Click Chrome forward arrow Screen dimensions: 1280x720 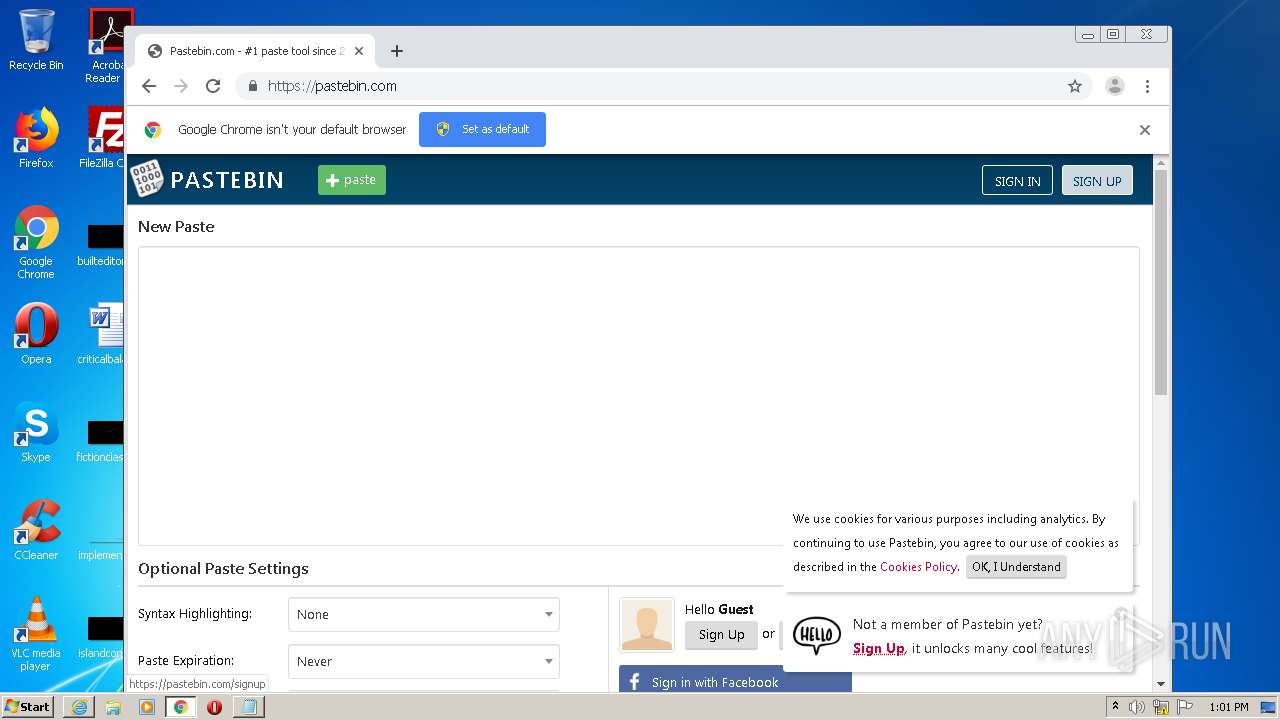point(181,86)
